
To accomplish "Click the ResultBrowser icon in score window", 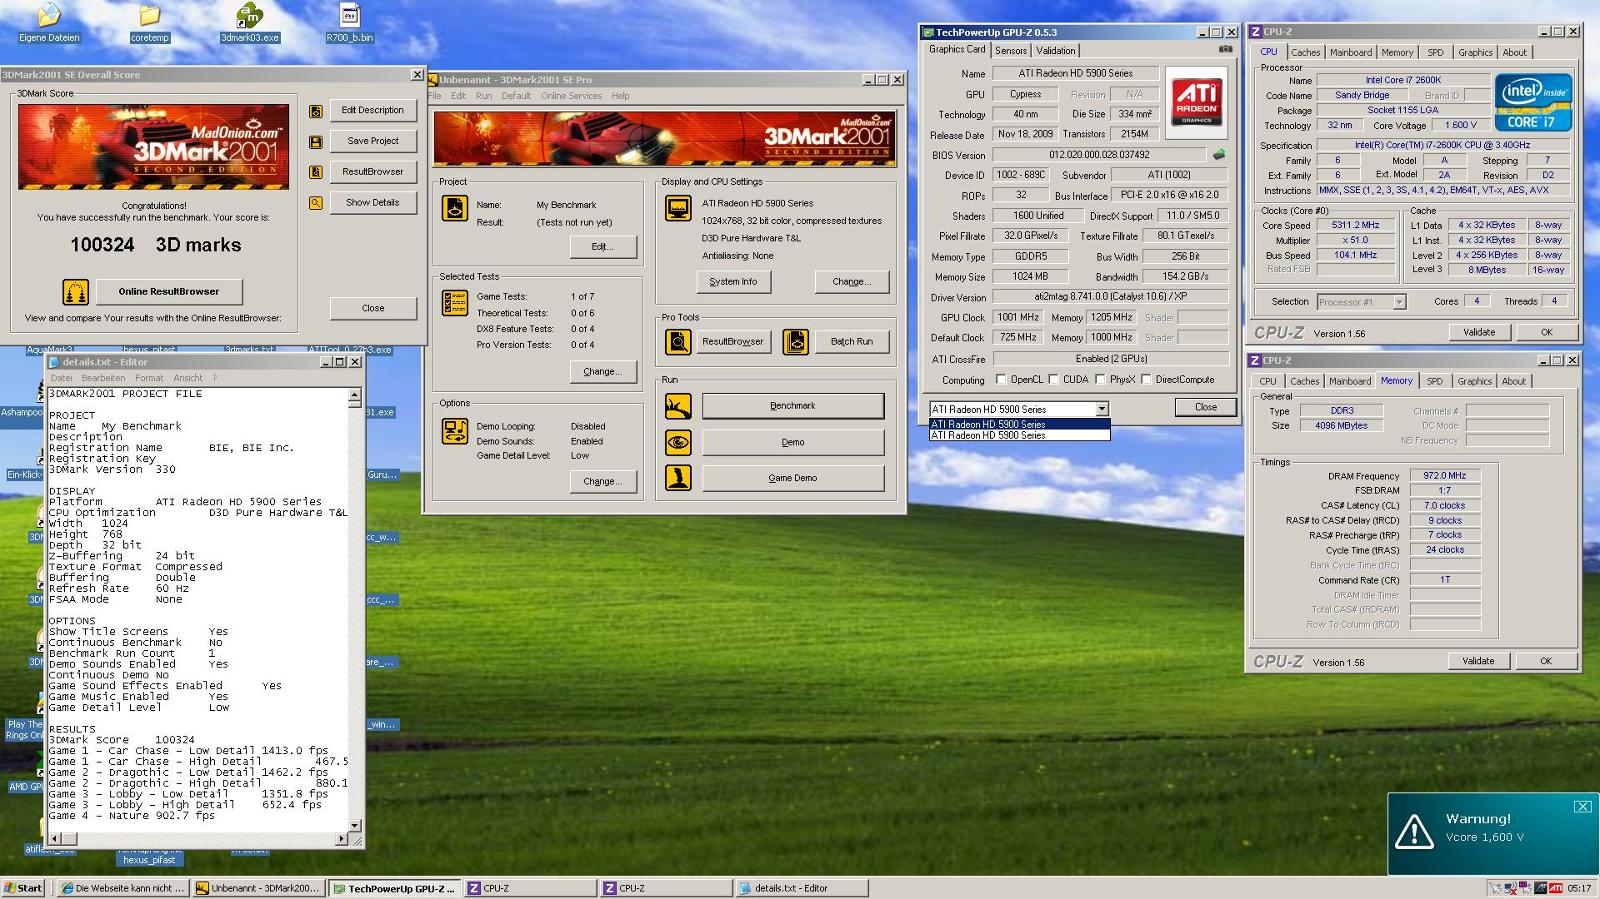I will (x=316, y=172).
